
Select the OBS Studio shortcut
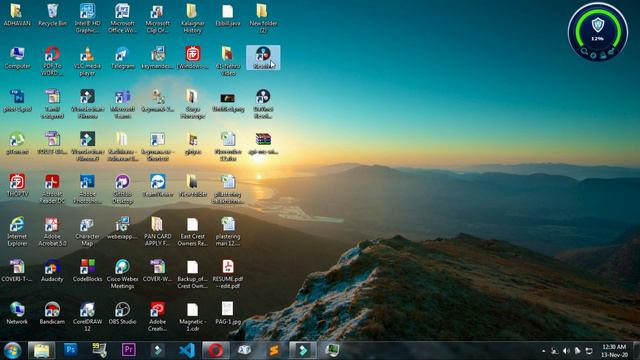pos(122,313)
